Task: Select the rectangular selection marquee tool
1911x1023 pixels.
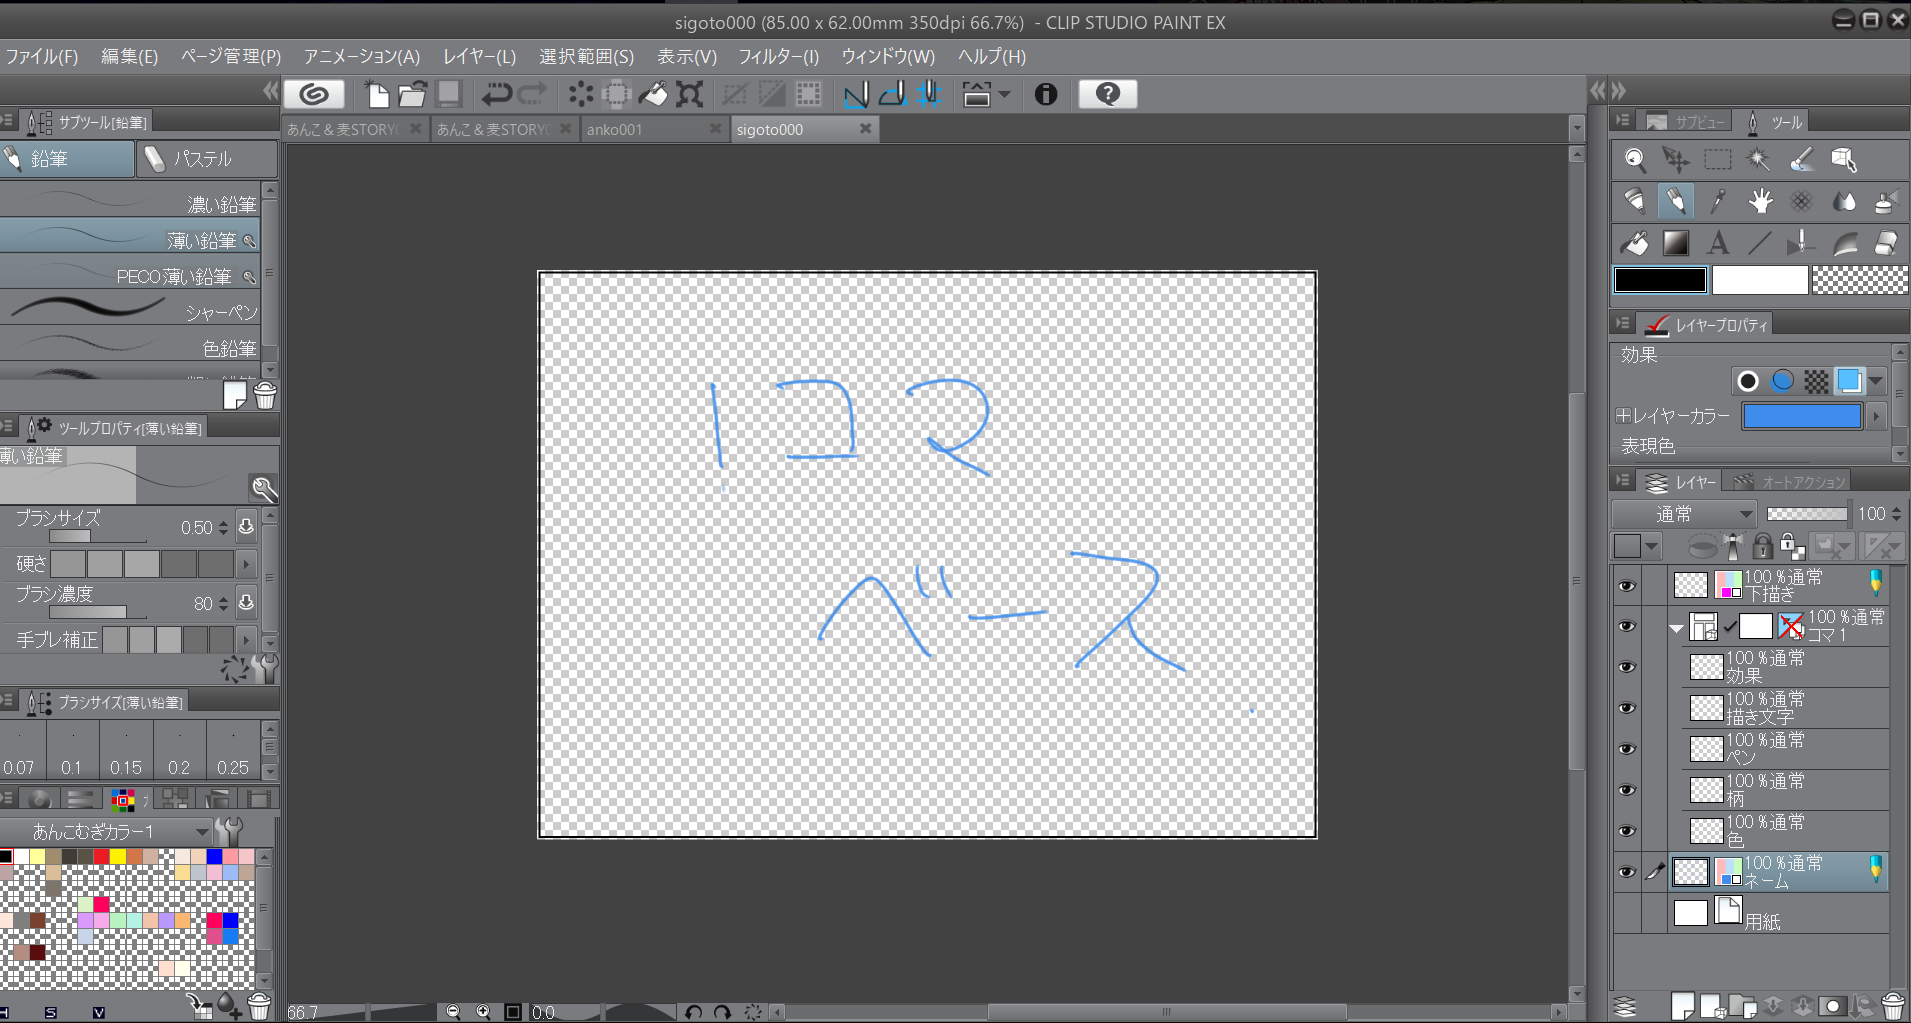Action: click(x=1718, y=160)
